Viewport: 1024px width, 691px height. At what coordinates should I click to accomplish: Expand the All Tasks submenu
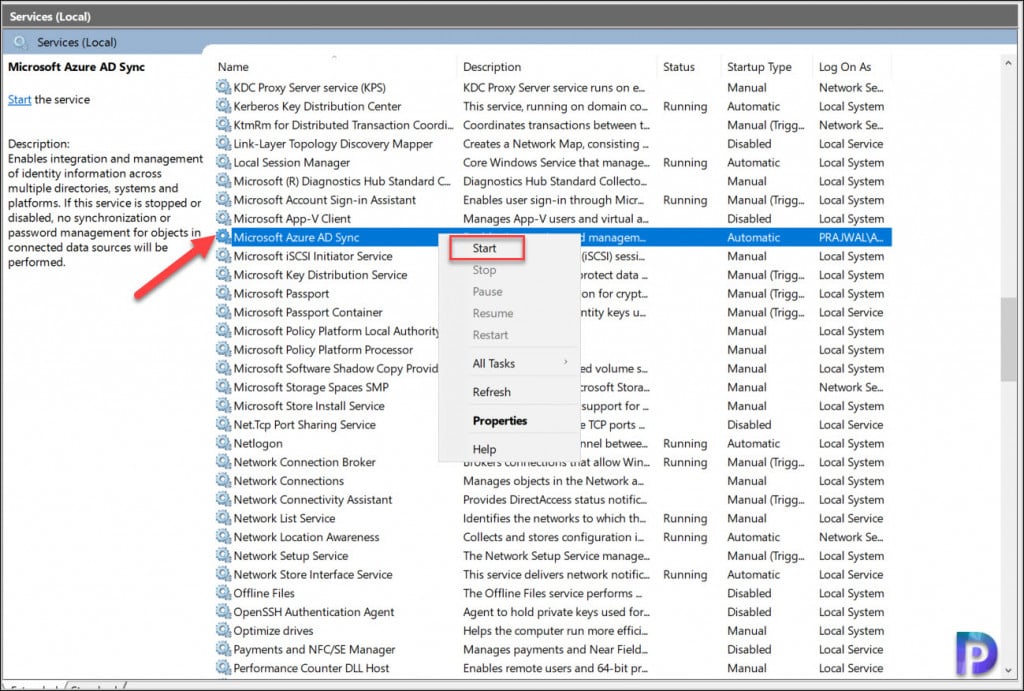pyautogui.click(x=509, y=363)
